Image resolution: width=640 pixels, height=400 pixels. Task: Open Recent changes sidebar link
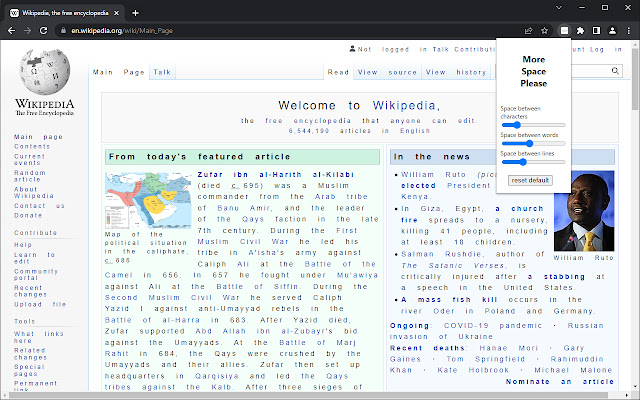pos(30,291)
